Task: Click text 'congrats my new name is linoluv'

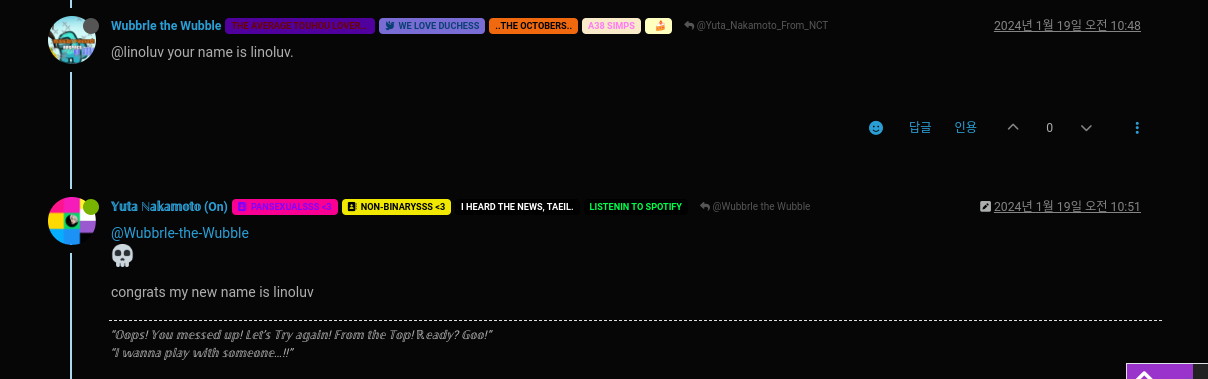Action: 213,292
